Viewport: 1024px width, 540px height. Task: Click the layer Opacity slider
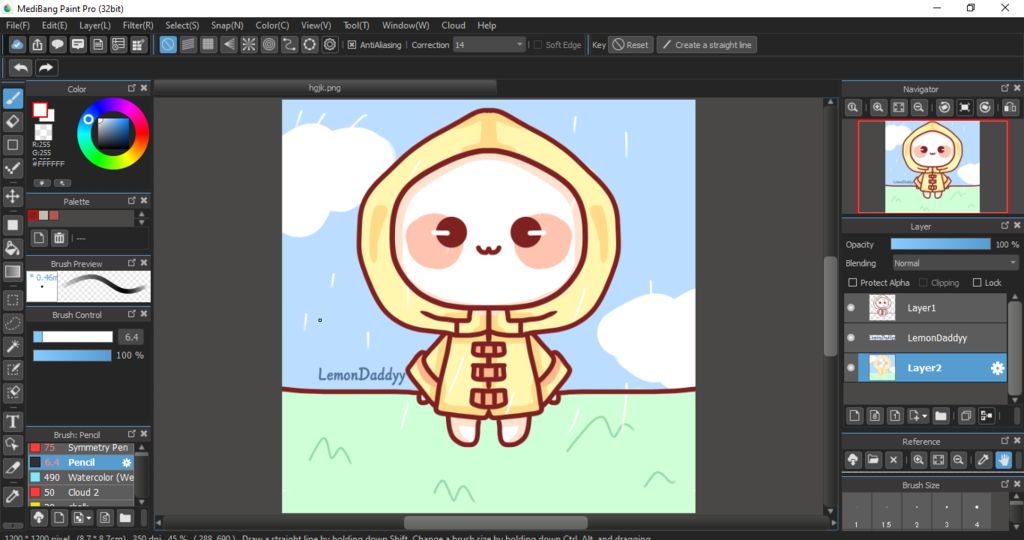click(x=940, y=244)
